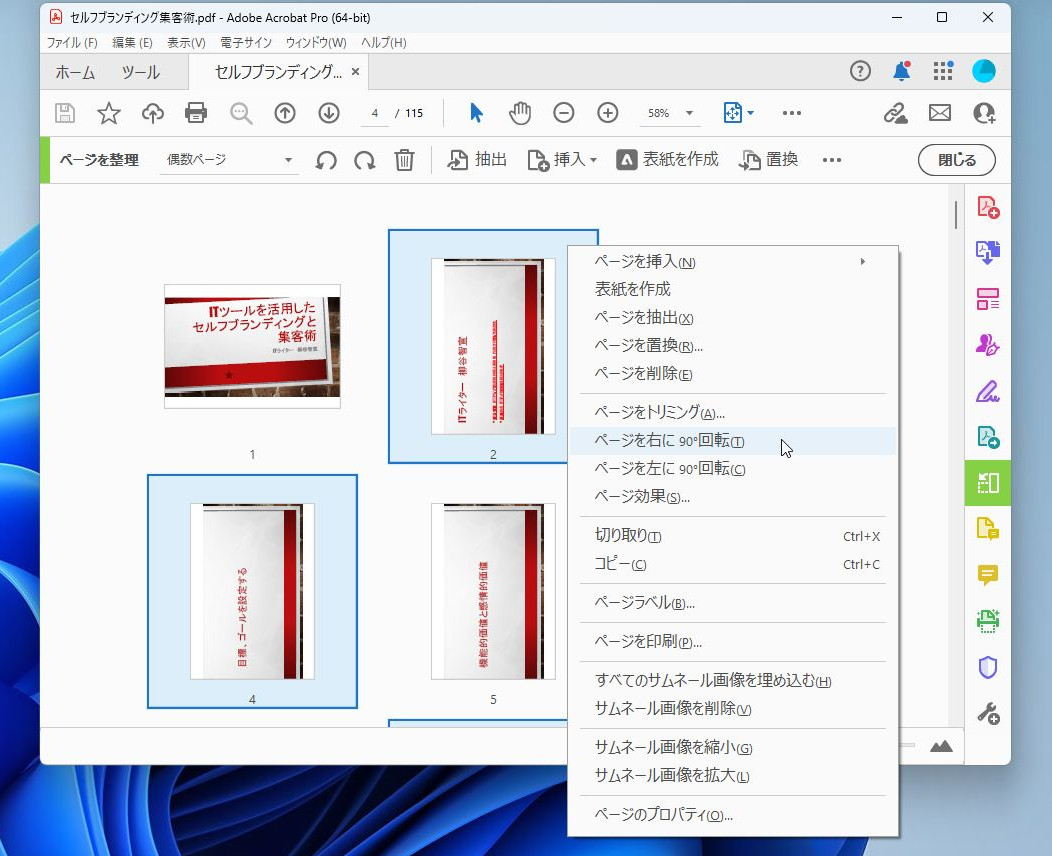Click the 閉じる button
Viewport: 1052px width, 856px height.
[x=957, y=160]
